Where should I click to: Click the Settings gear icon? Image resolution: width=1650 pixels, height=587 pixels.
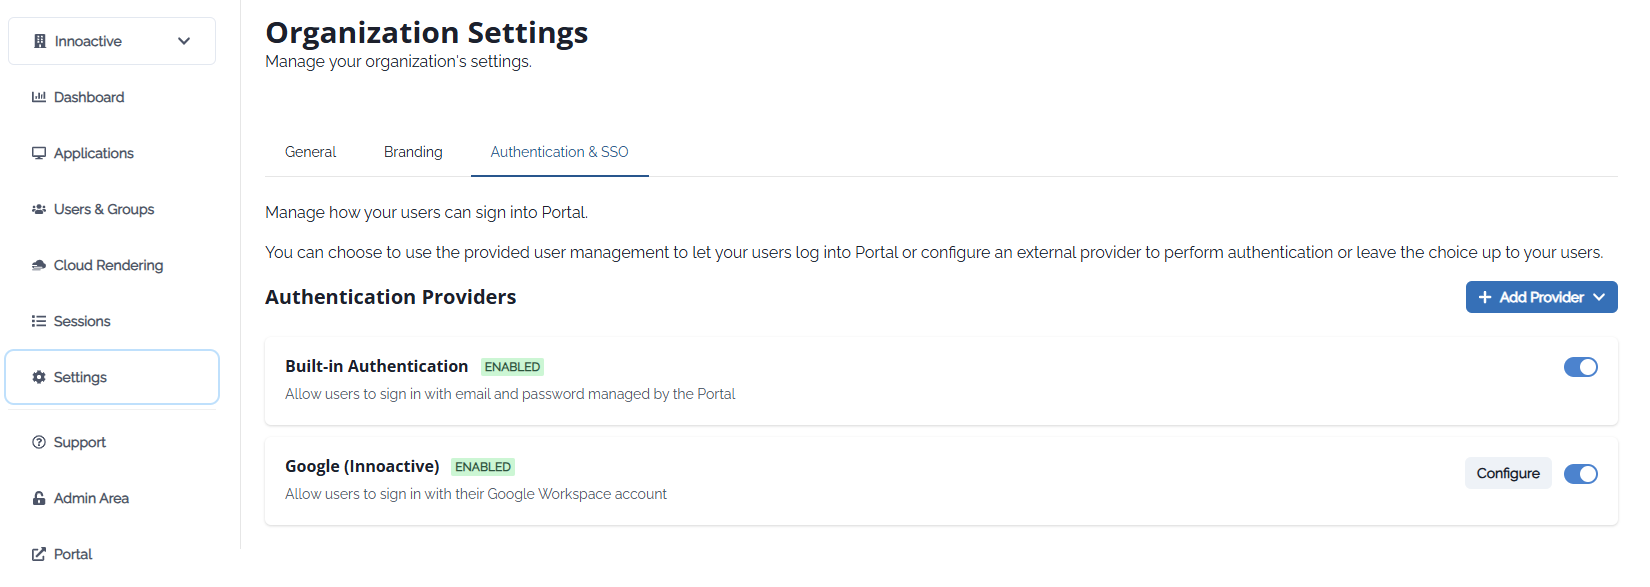[x=39, y=377]
